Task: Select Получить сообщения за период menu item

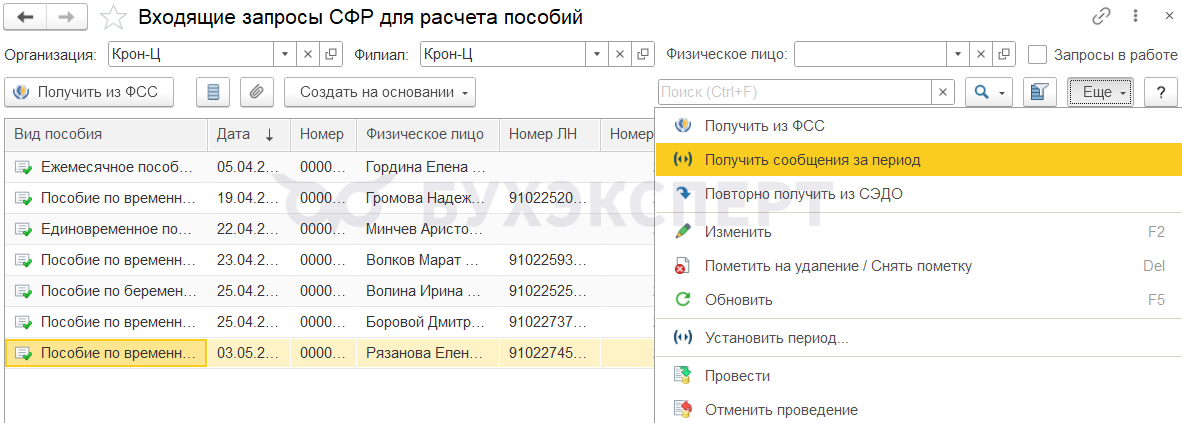Action: [x=812, y=160]
